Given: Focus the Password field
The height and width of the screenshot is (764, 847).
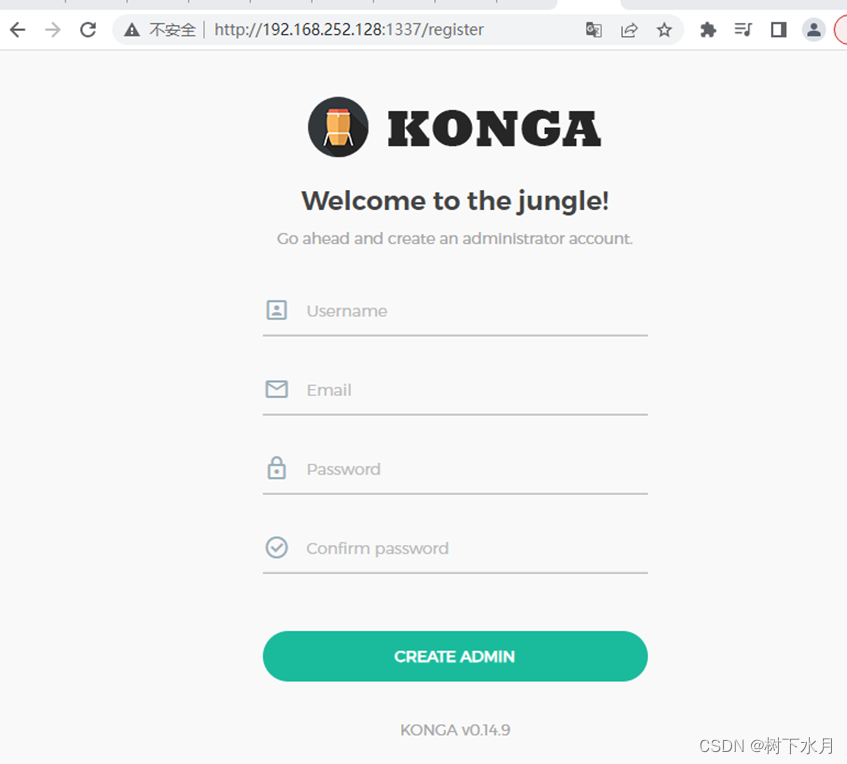Looking at the screenshot, I should coord(455,469).
